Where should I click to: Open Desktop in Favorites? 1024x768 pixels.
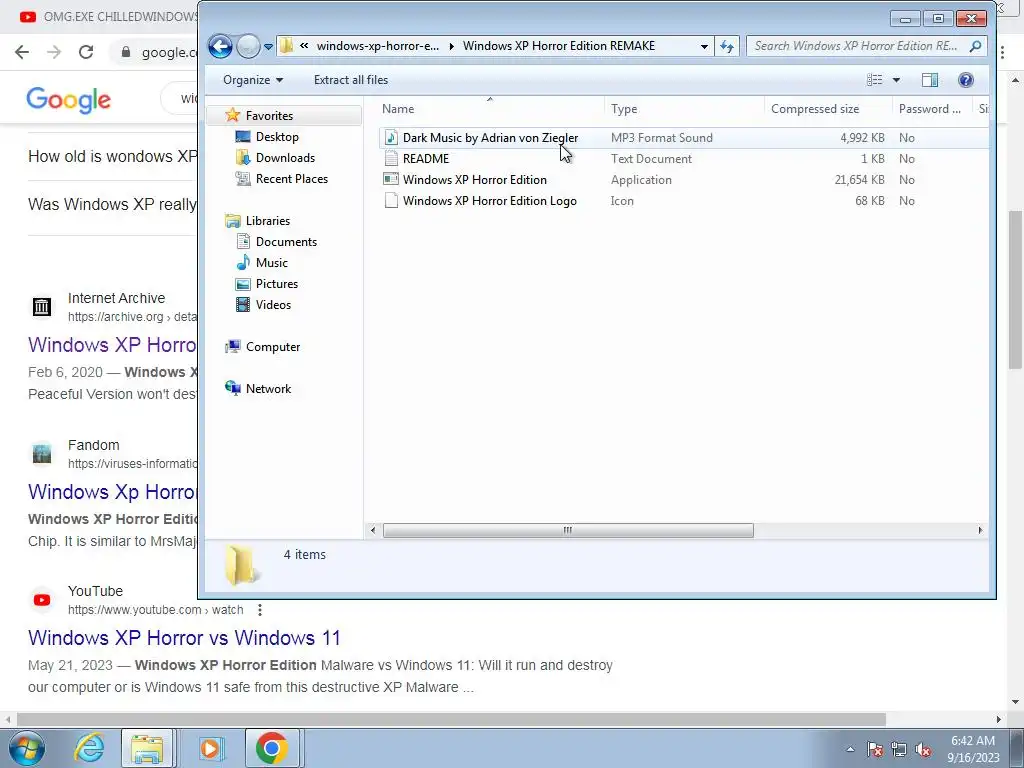pyautogui.click(x=277, y=136)
